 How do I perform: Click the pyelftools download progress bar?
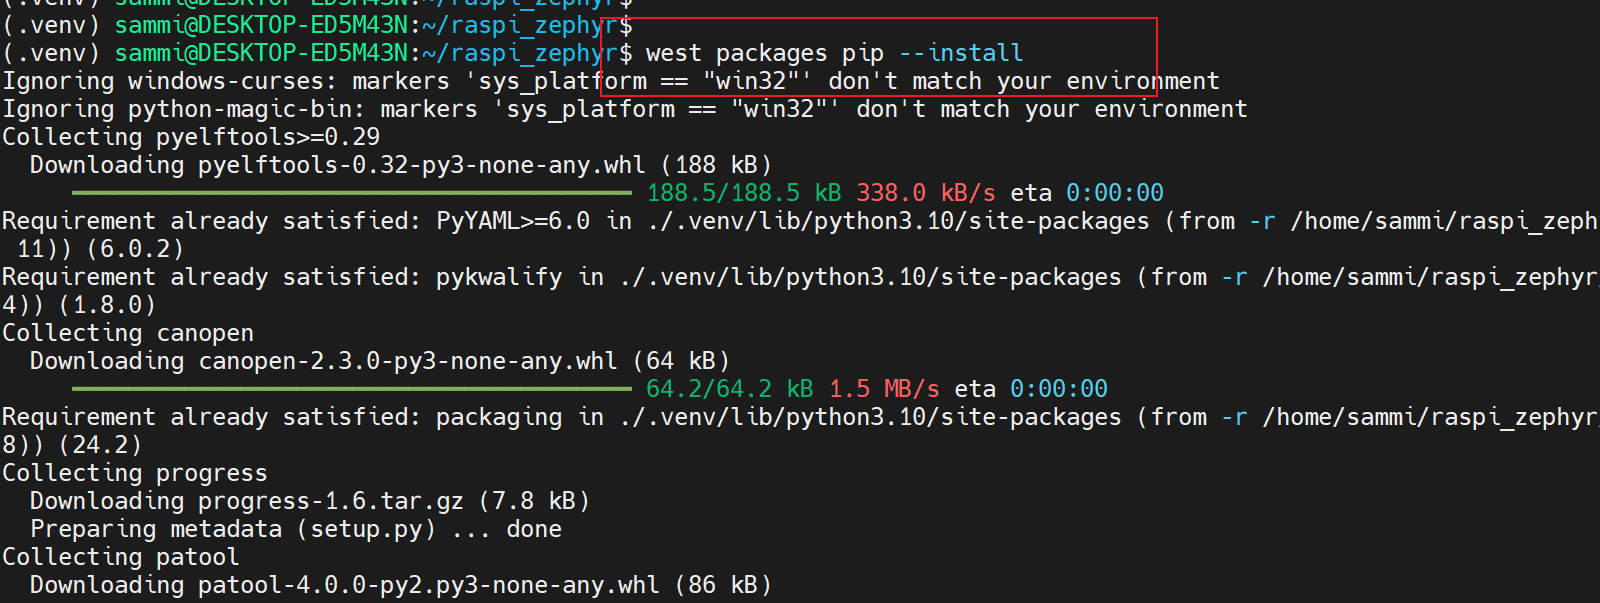click(x=352, y=192)
